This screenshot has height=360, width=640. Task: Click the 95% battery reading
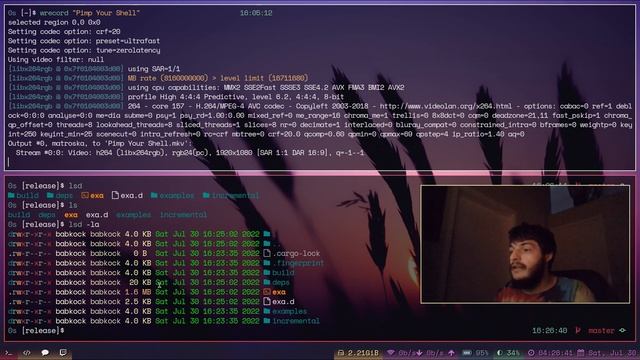[482, 353]
